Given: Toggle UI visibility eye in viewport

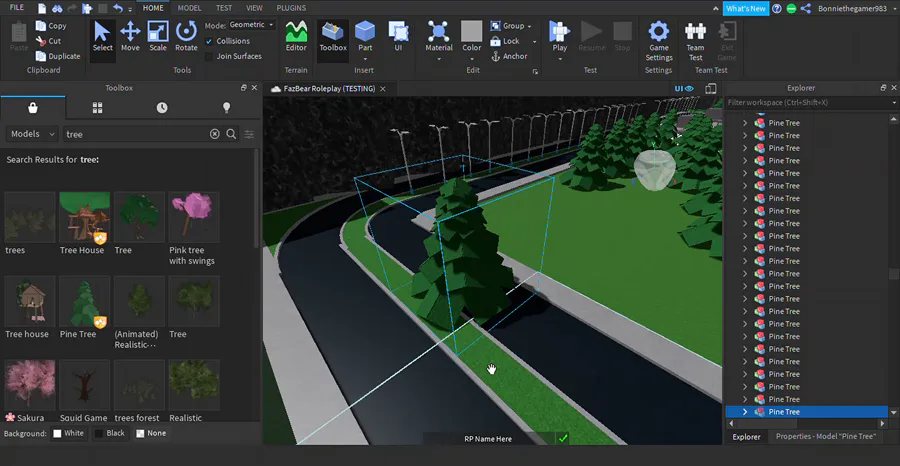Looking at the screenshot, I should tap(684, 88).
